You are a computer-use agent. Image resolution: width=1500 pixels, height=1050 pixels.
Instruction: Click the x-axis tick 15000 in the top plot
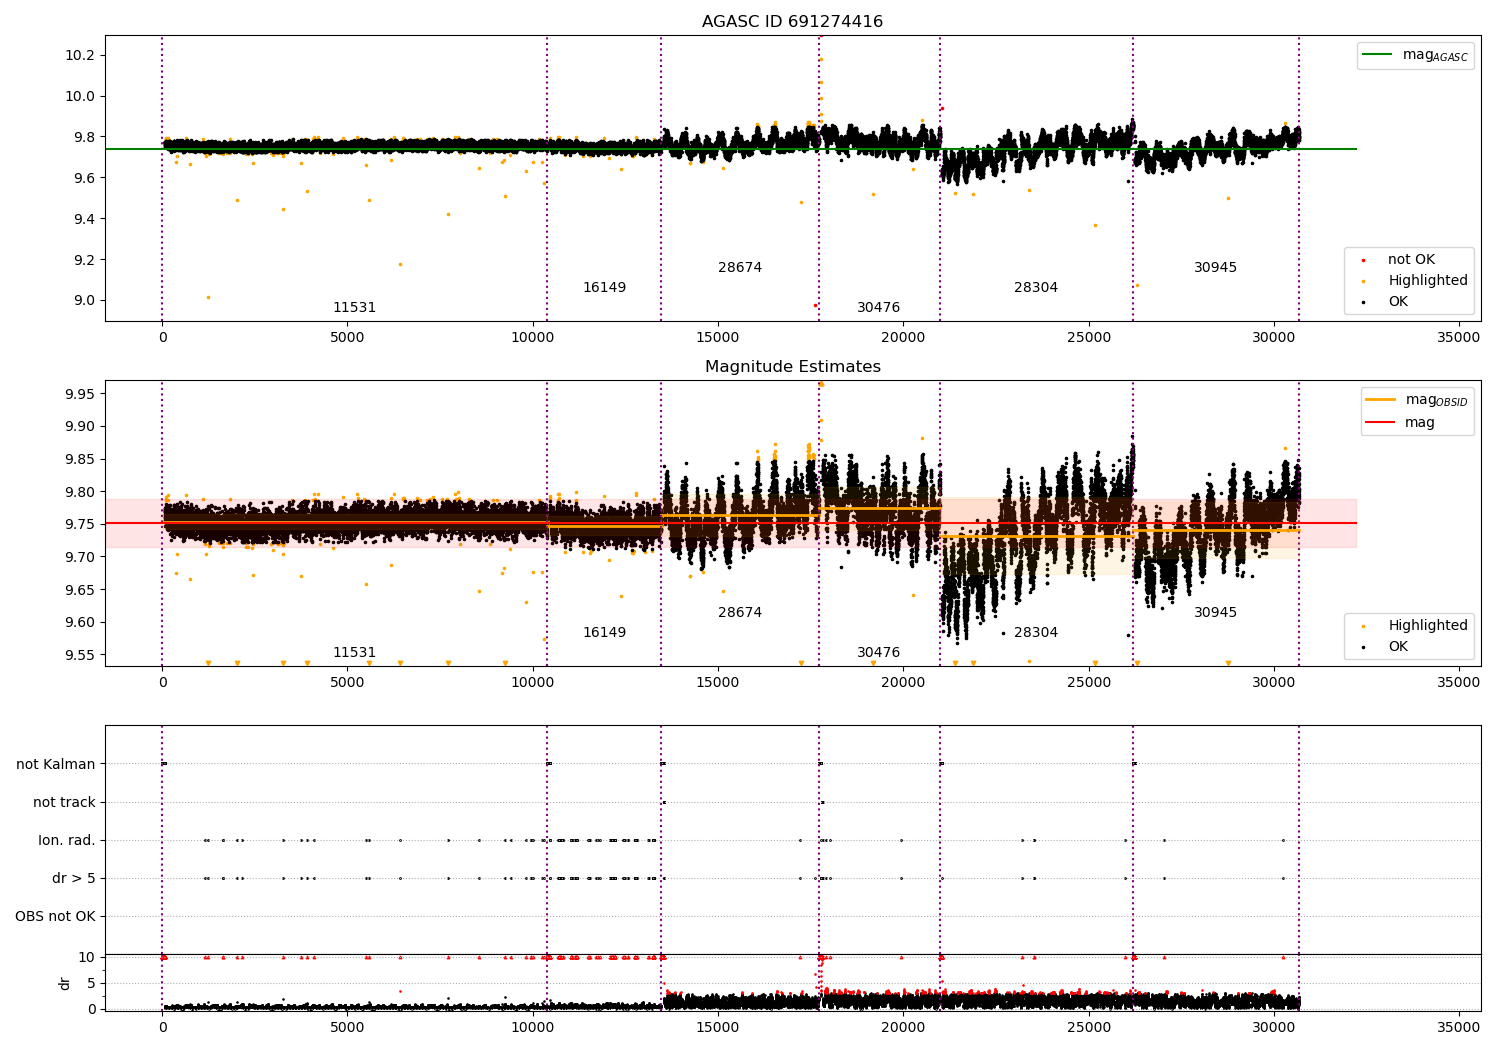(717, 338)
